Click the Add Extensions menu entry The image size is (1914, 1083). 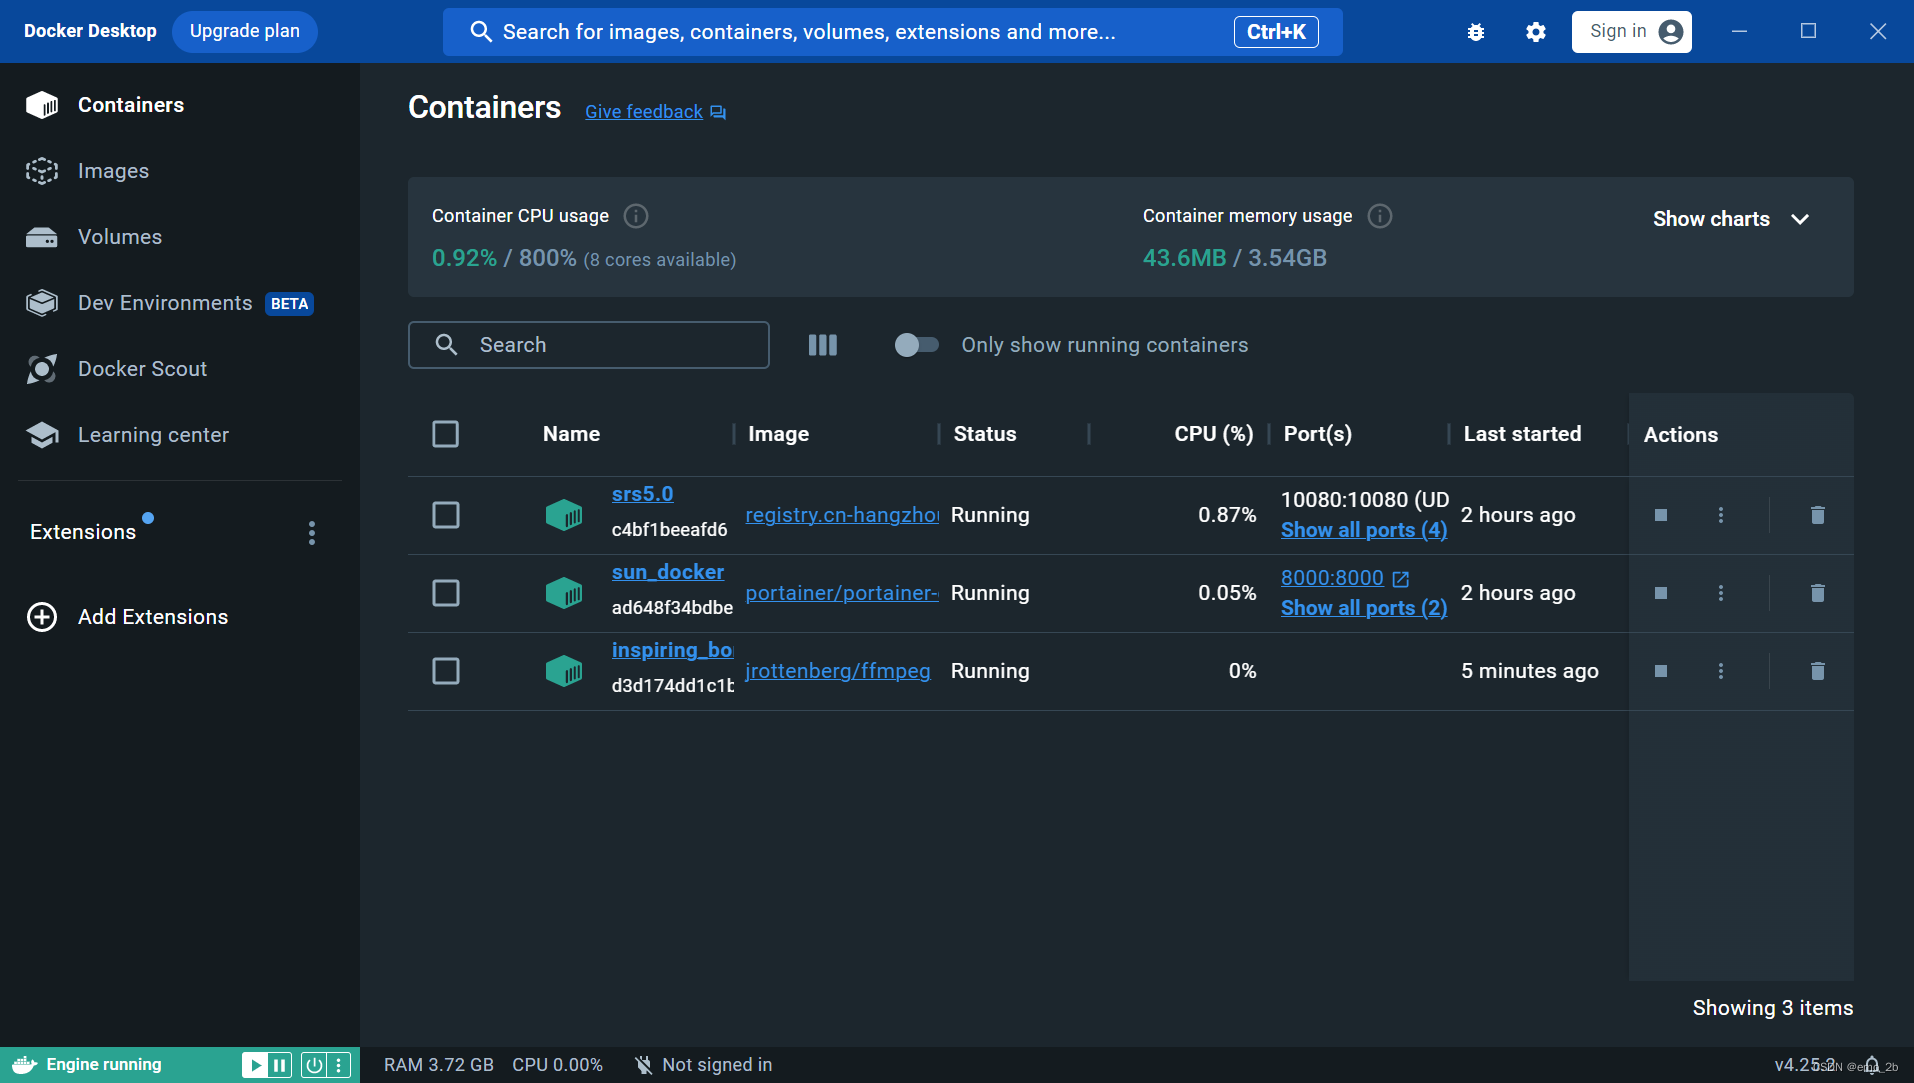pos(153,617)
